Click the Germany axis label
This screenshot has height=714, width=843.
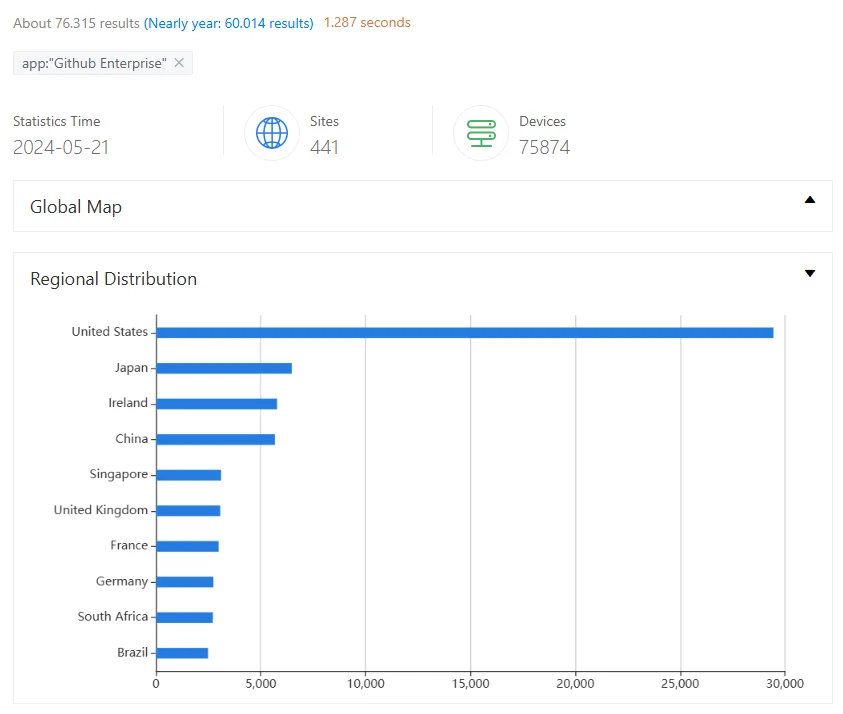(x=122, y=581)
